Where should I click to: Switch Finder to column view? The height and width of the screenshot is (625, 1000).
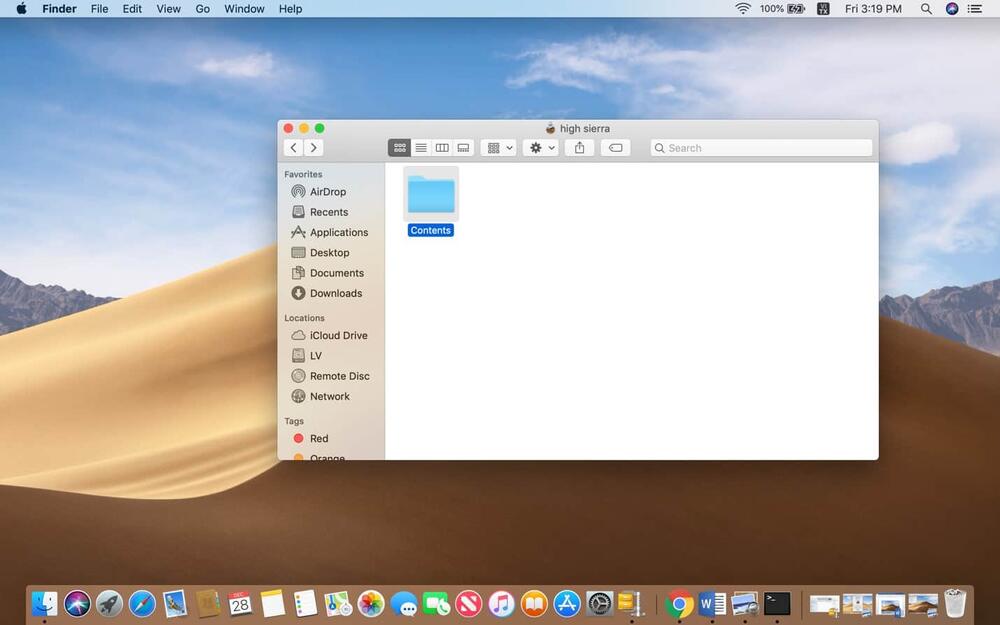click(442, 148)
